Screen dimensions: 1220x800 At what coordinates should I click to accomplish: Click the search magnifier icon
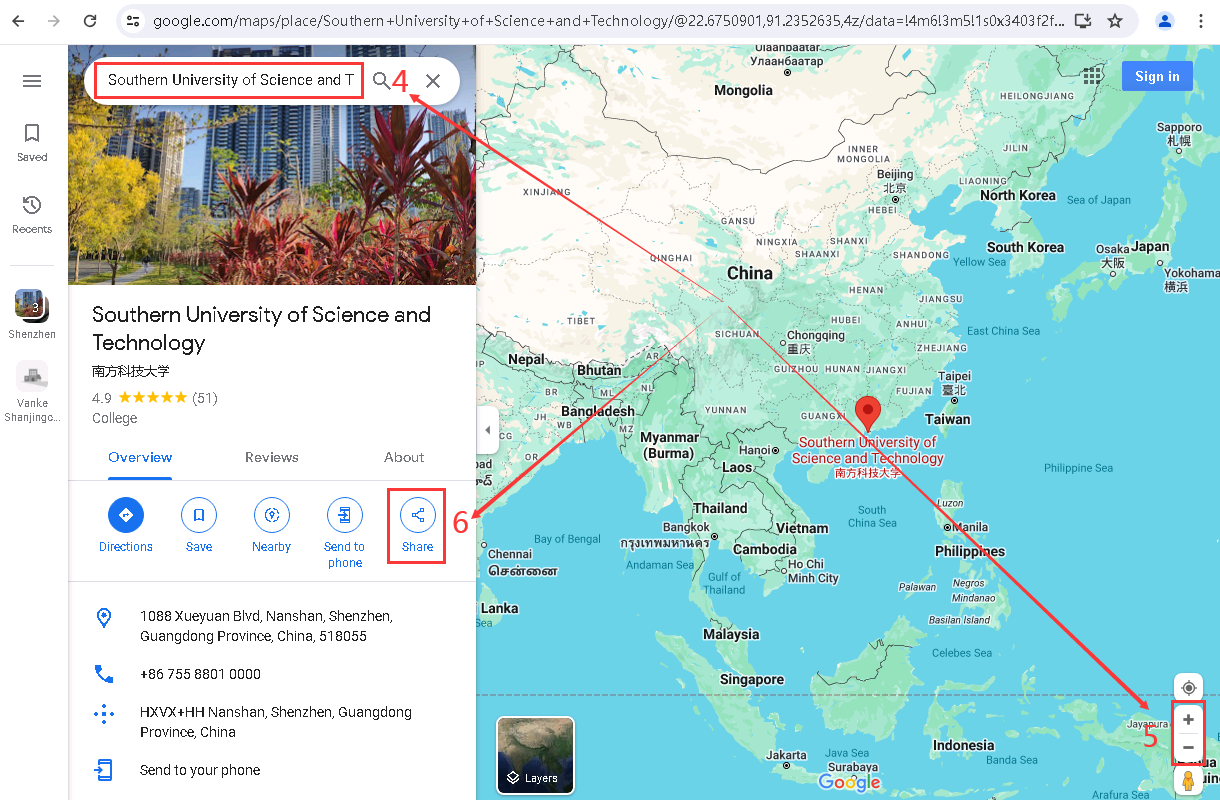pos(381,80)
